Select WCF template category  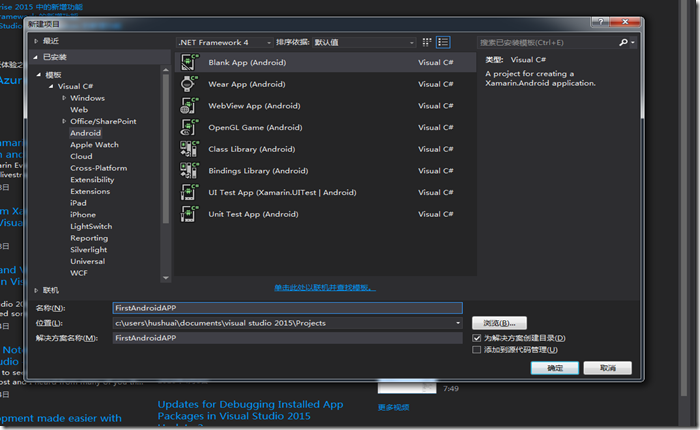[79, 273]
